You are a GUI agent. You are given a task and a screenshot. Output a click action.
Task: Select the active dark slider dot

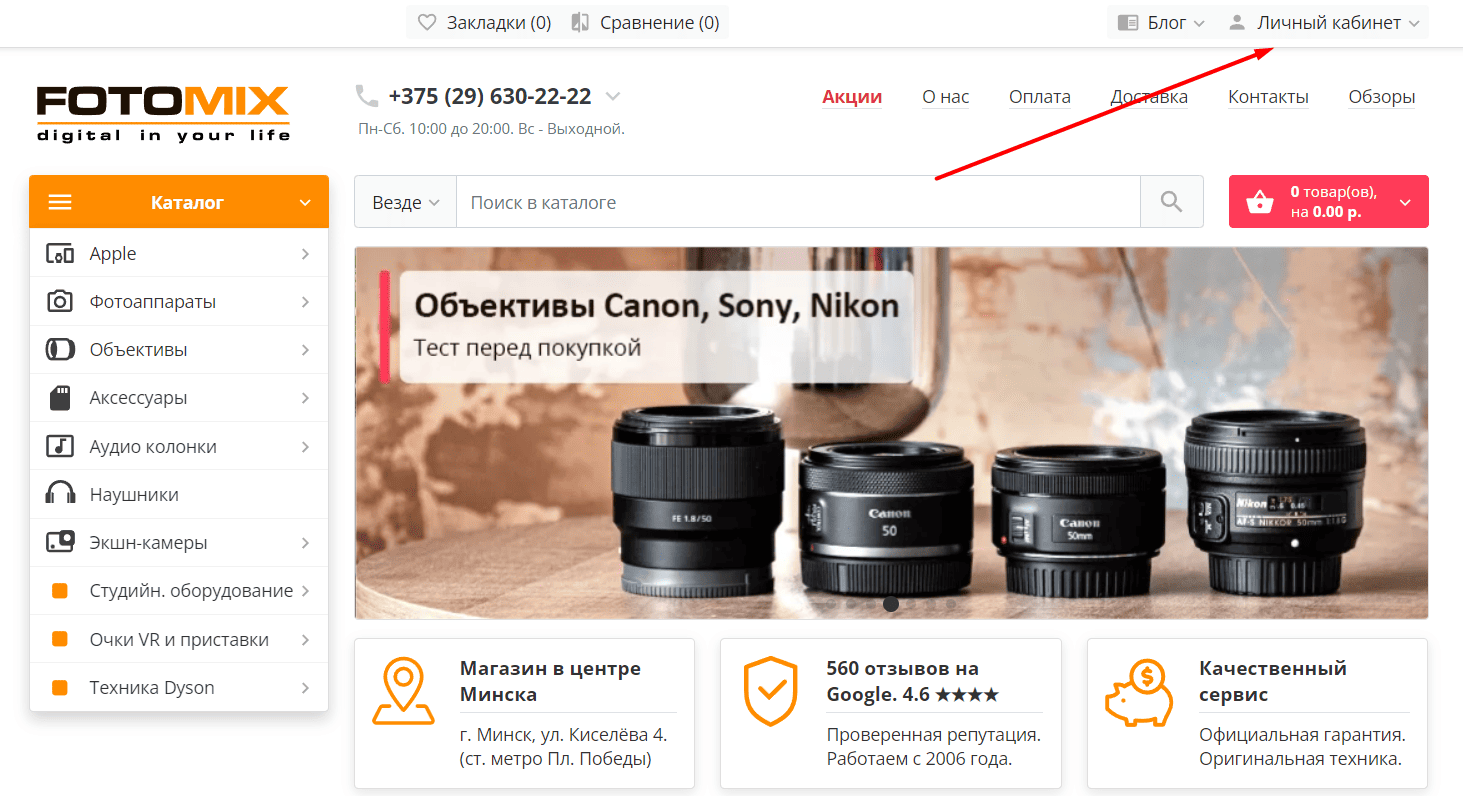pos(891,604)
